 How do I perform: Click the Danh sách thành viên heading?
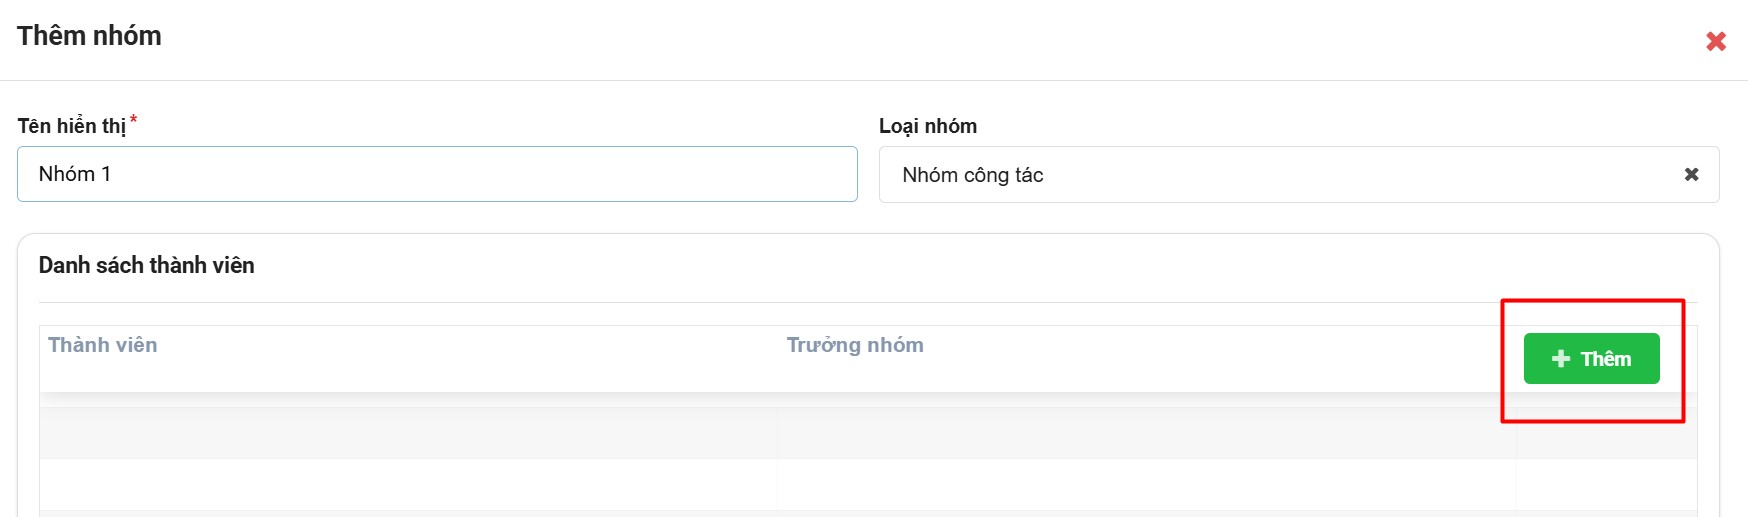click(147, 265)
